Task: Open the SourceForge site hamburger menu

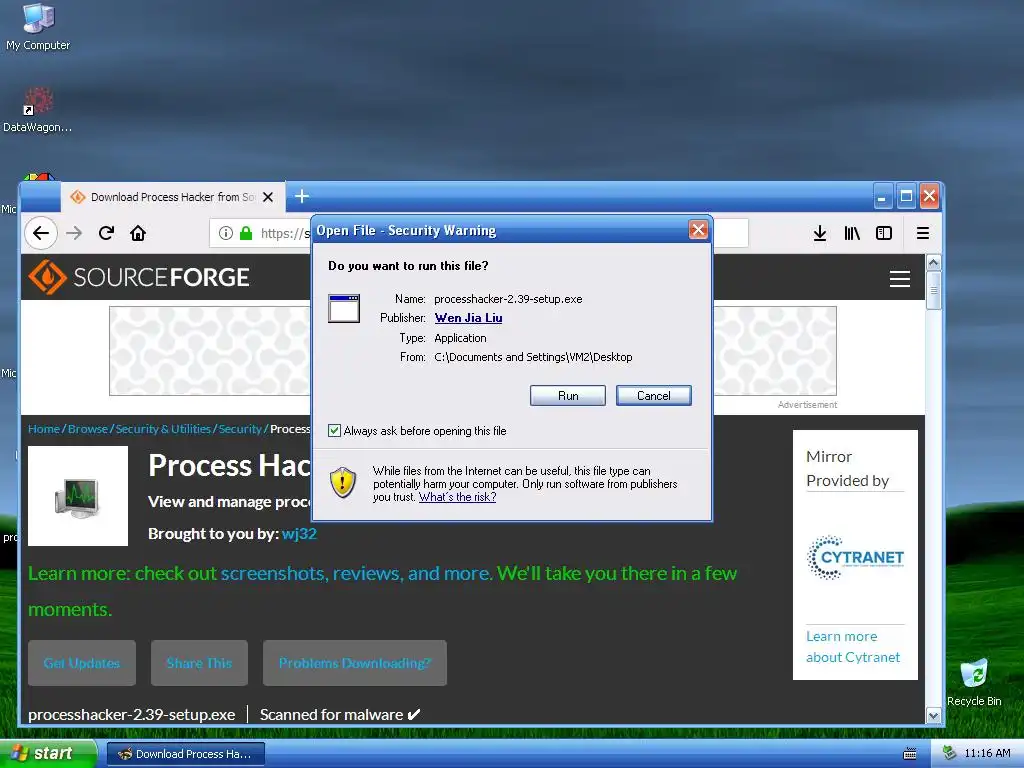Action: coord(900,279)
